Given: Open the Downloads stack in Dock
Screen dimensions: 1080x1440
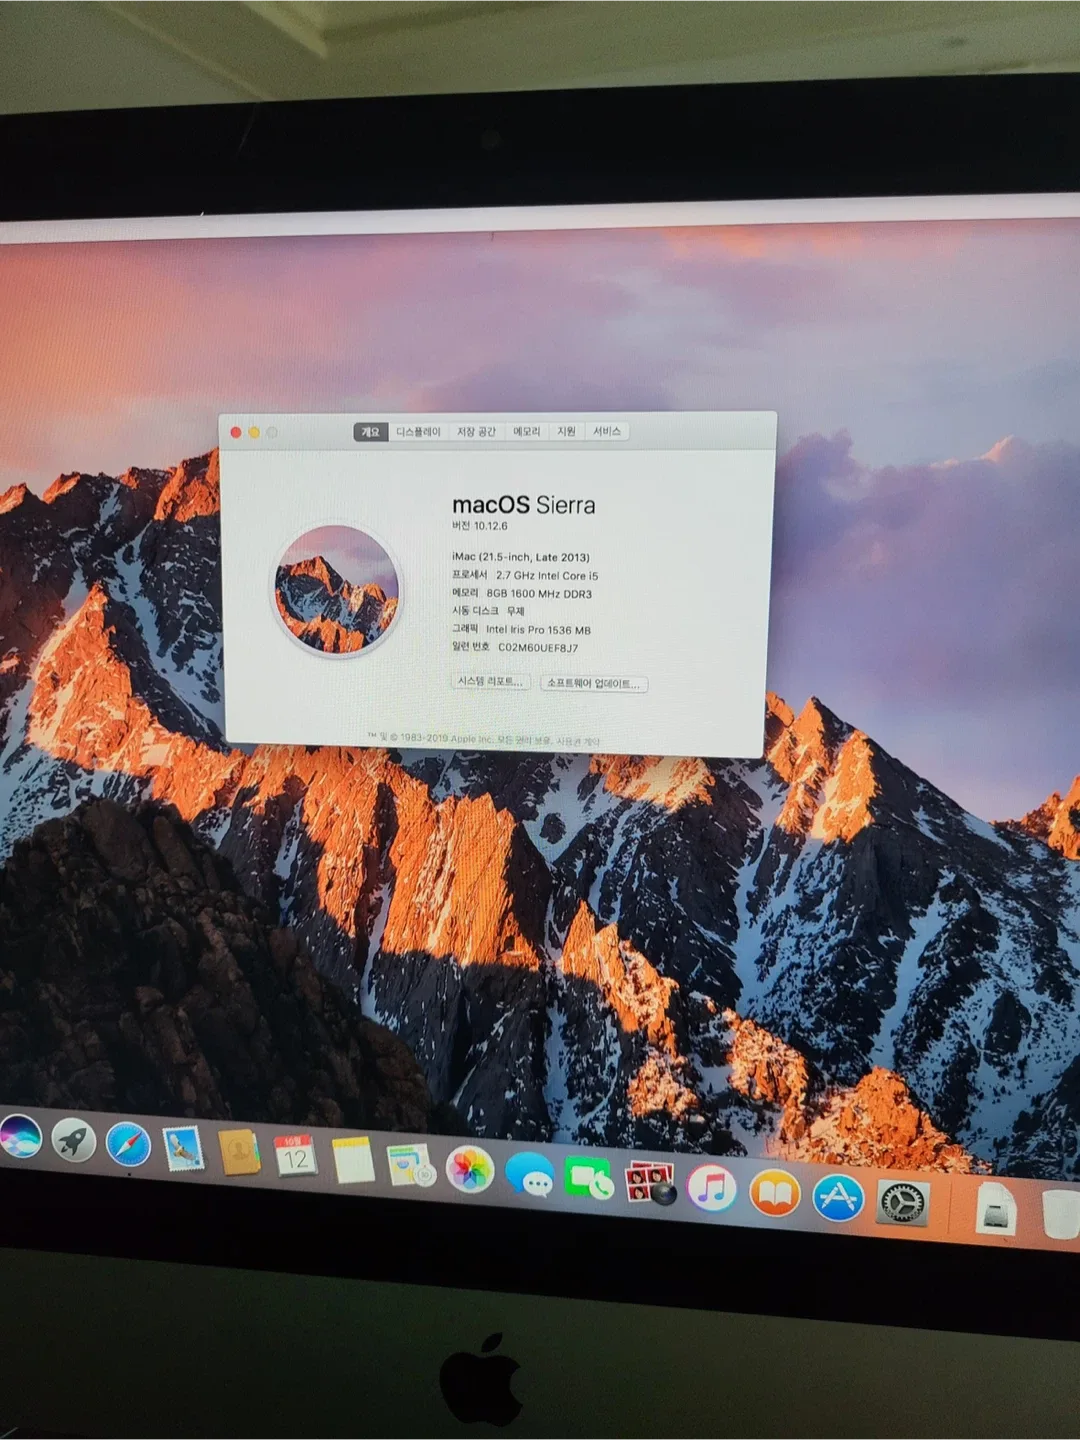Looking at the screenshot, I should pyautogui.click(x=996, y=1209).
